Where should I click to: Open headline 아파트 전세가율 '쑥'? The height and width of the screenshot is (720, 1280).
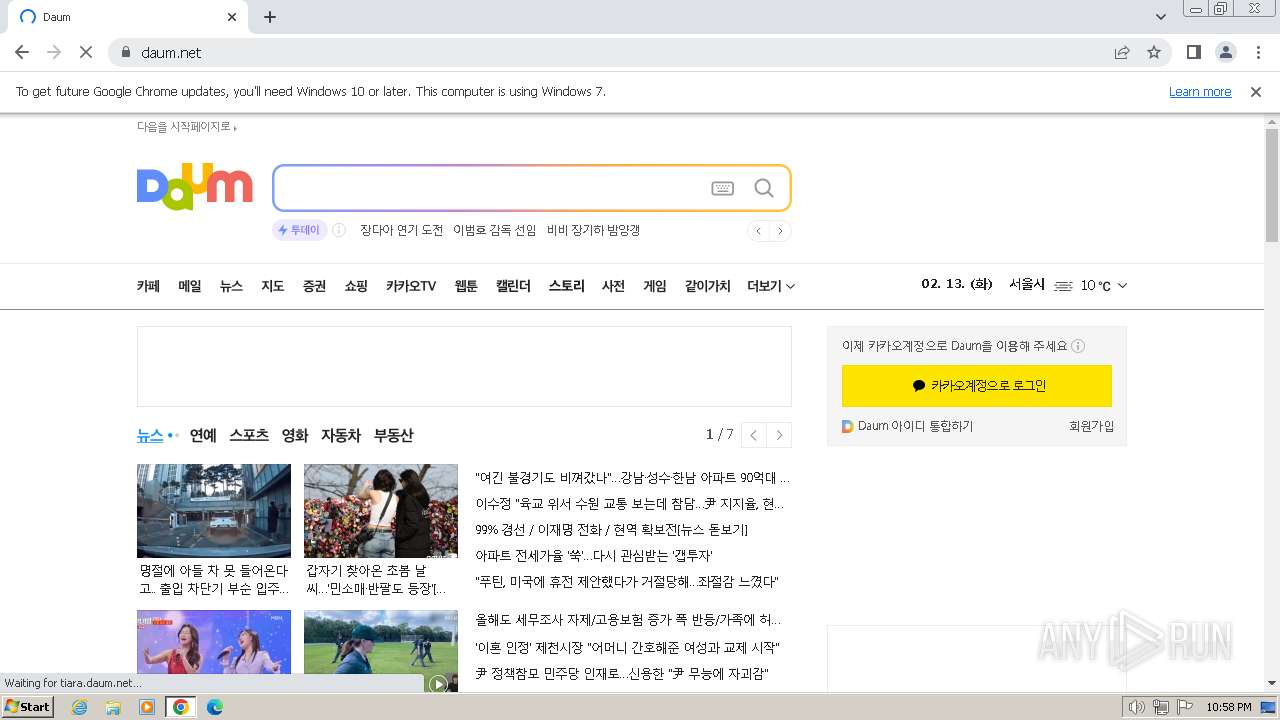(x=594, y=556)
